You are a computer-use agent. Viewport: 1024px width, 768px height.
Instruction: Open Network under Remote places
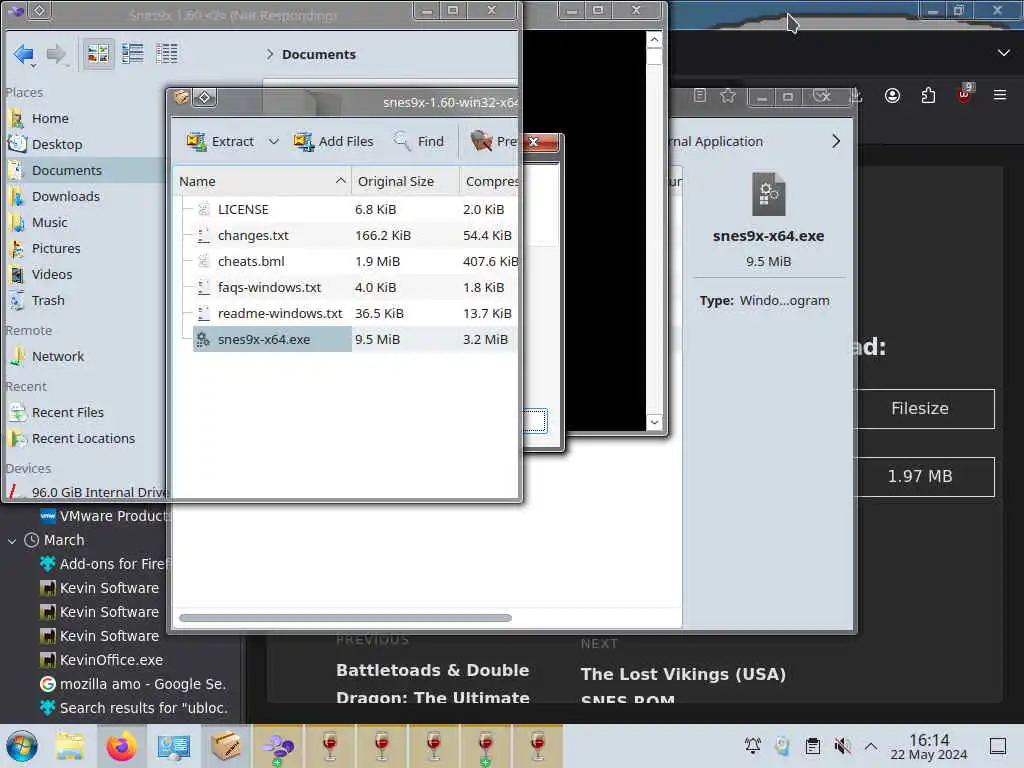pos(57,357)
